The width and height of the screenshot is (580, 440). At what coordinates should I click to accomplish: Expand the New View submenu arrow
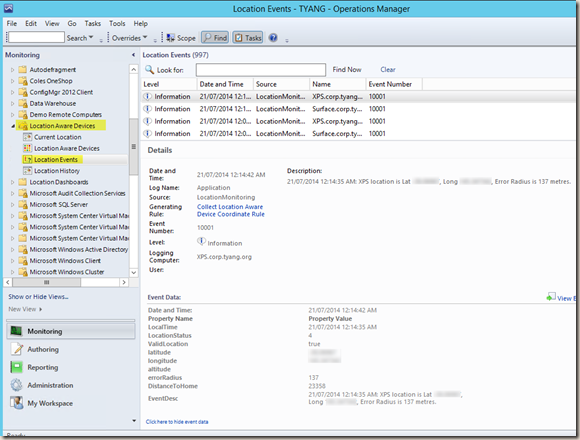(40, 309)
